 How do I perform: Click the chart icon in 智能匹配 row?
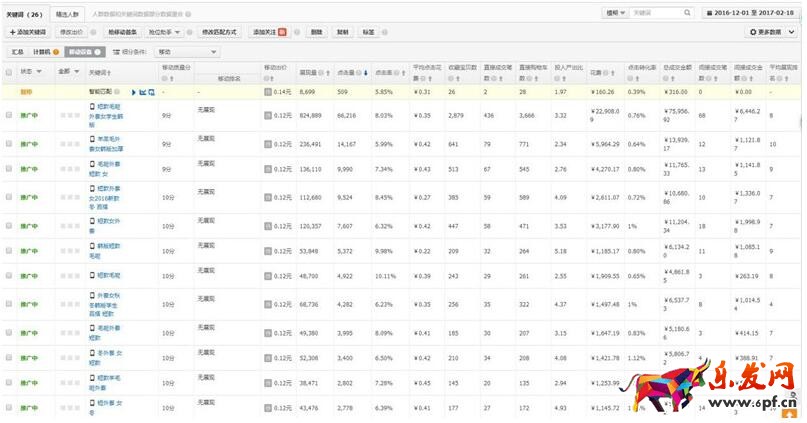[143, 92]
